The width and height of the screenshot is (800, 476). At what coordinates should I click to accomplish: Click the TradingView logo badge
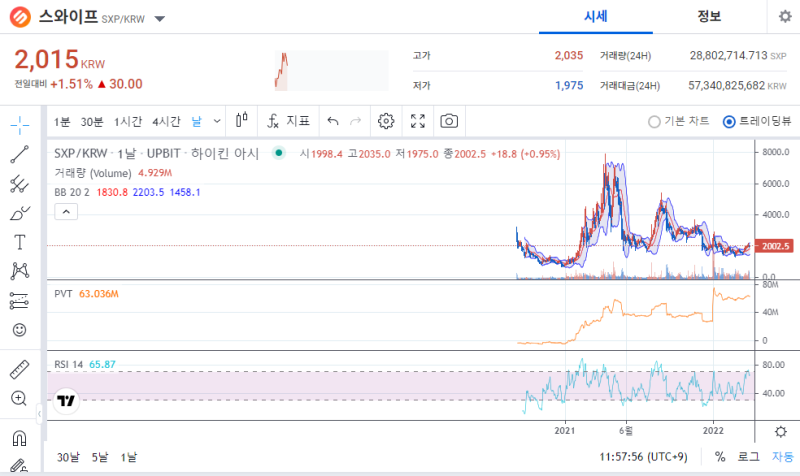66,400
